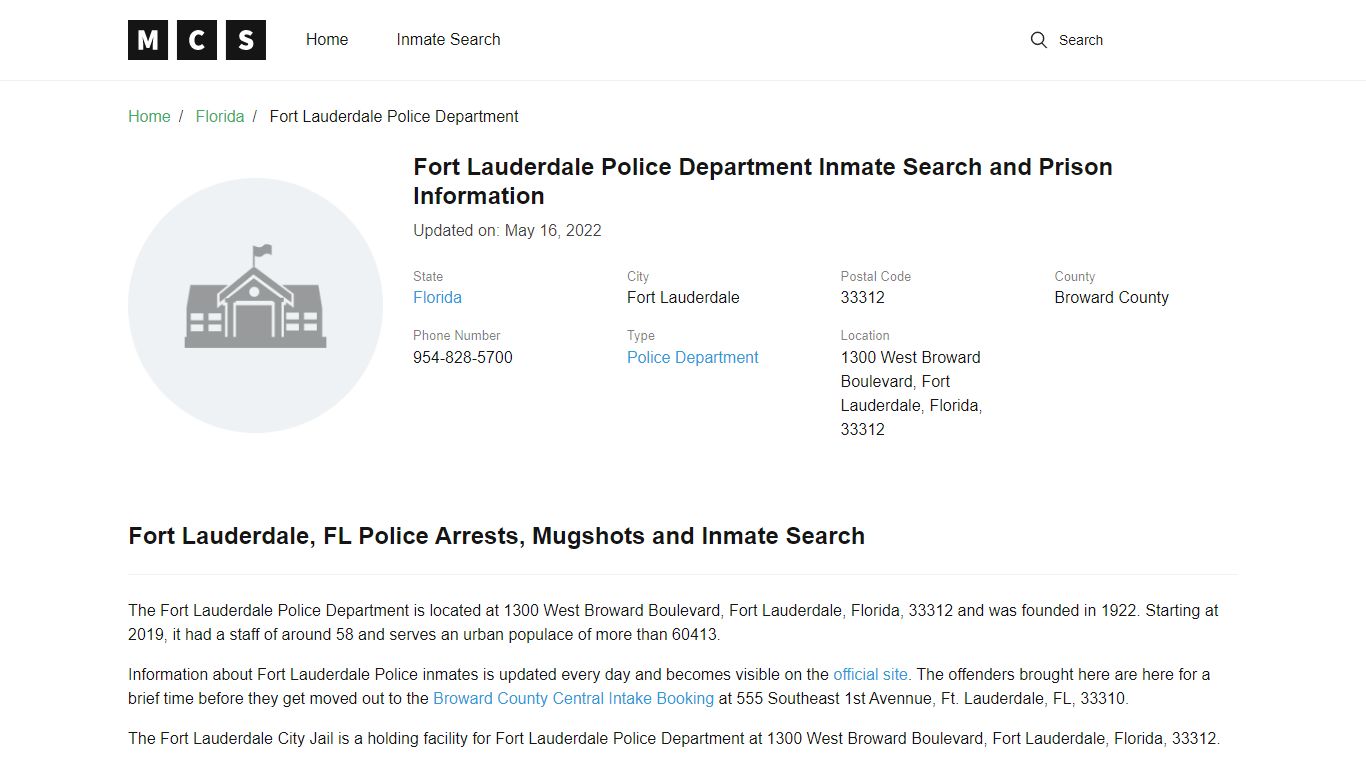1366x768 pixels.
Task: Click the Location field label
Action: 865,335
